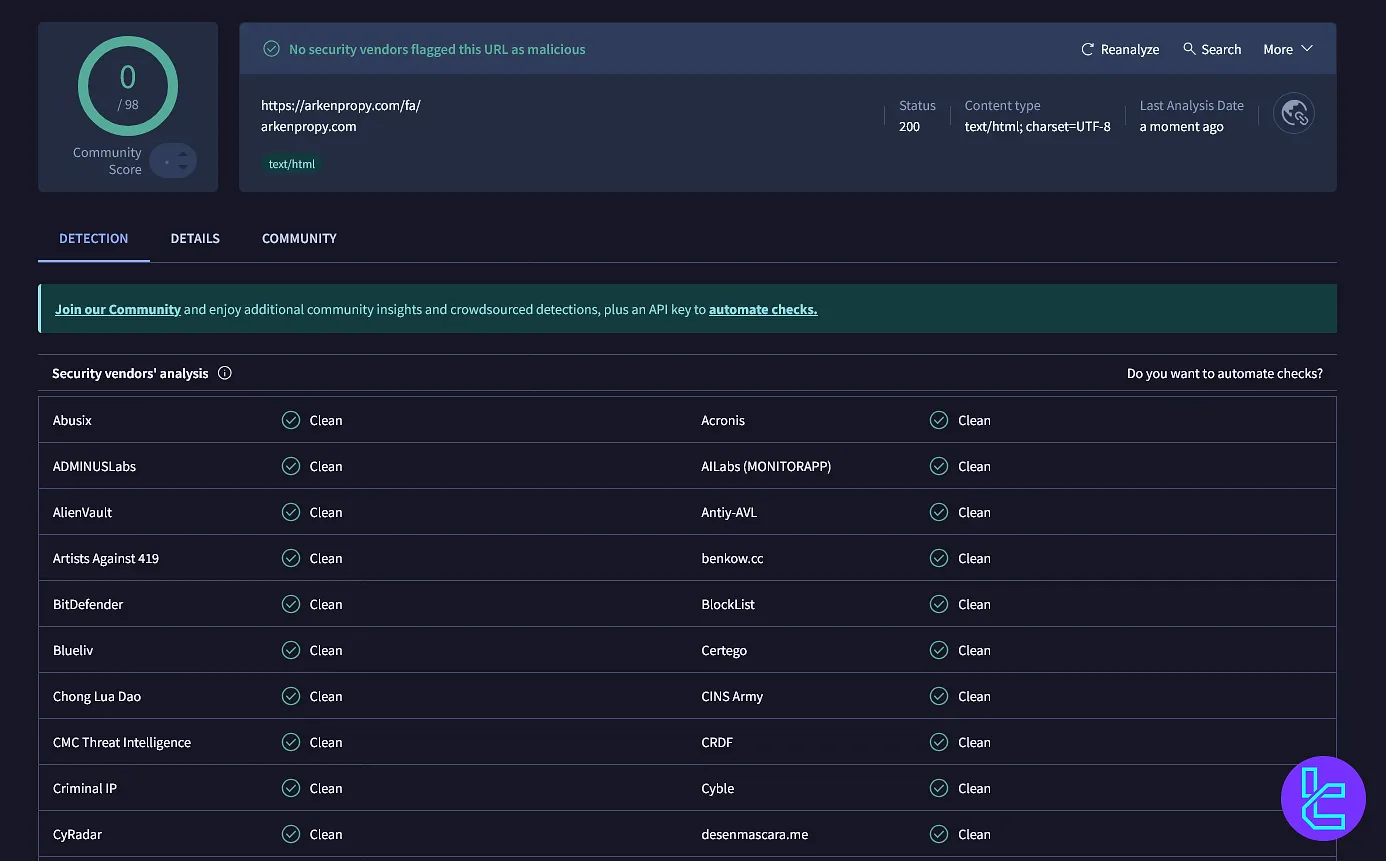
Task: Click the Reanalyze refresh icon
Action: [x=1087, y=48]
